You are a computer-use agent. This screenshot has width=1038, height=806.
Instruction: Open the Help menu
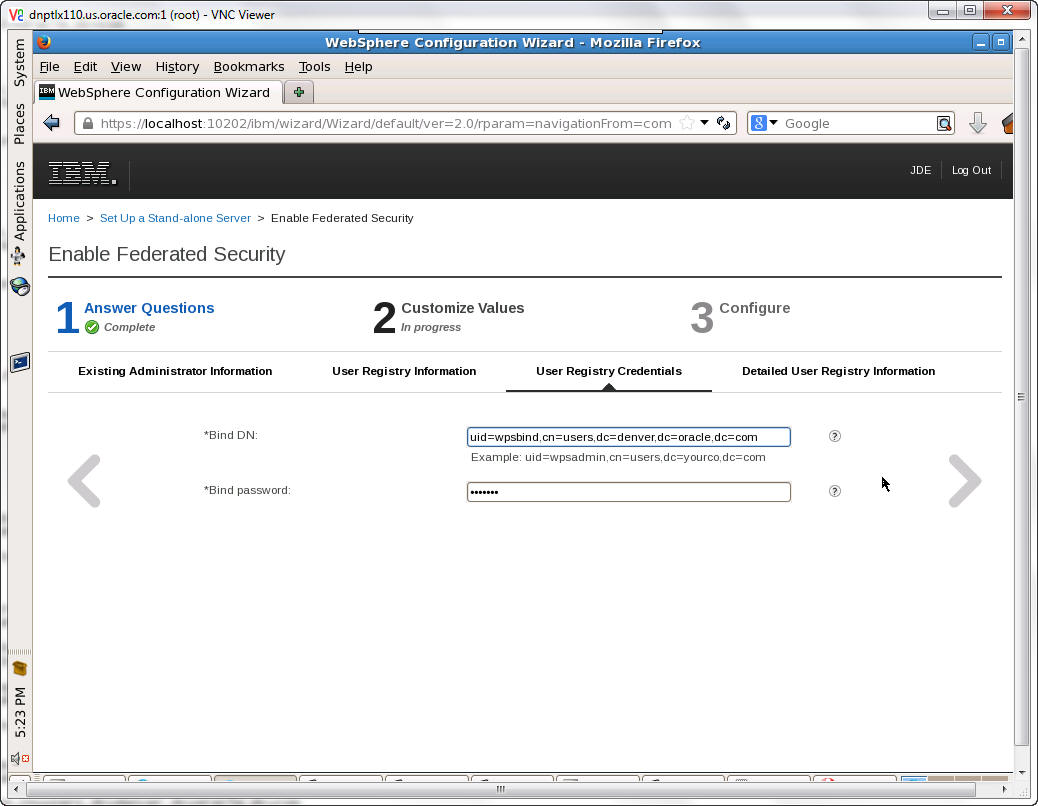tap(358, 67)
